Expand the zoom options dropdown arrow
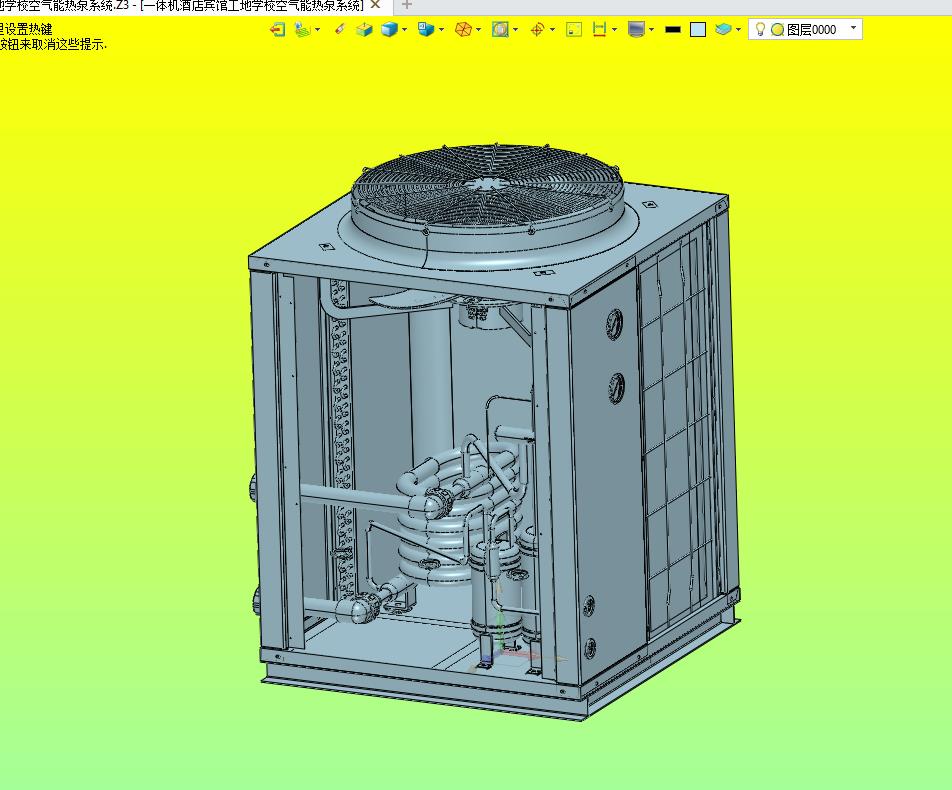 click(x=515, y=29)
